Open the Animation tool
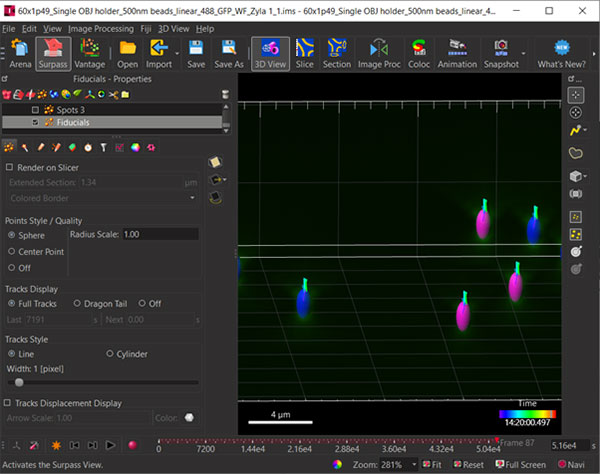The height and width of the screenshot is (474, 600). (457, 54)
